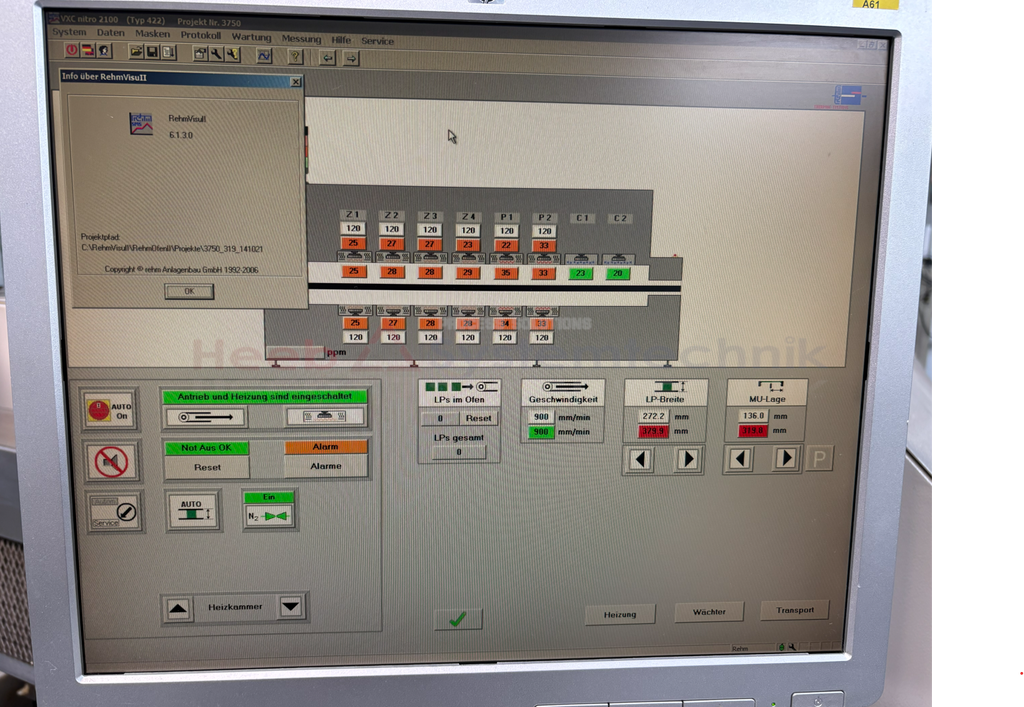Click the Z1 upper setpoint 120 field

click(354, 230)
